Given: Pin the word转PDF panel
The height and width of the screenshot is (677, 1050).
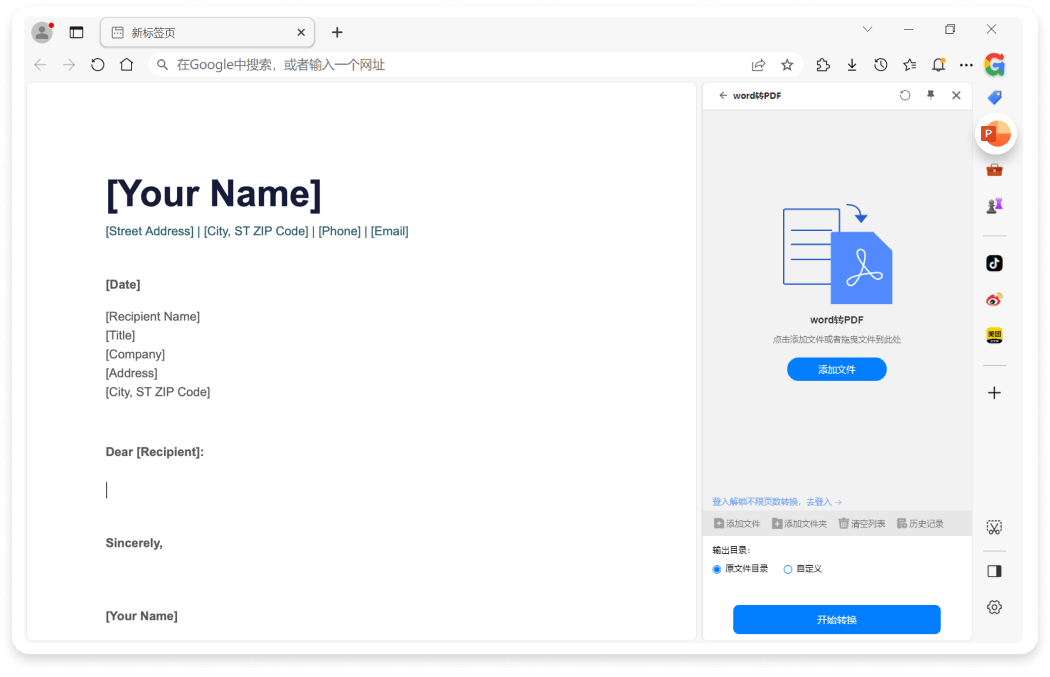Looking at the screenshot, I should coord(930,95).
